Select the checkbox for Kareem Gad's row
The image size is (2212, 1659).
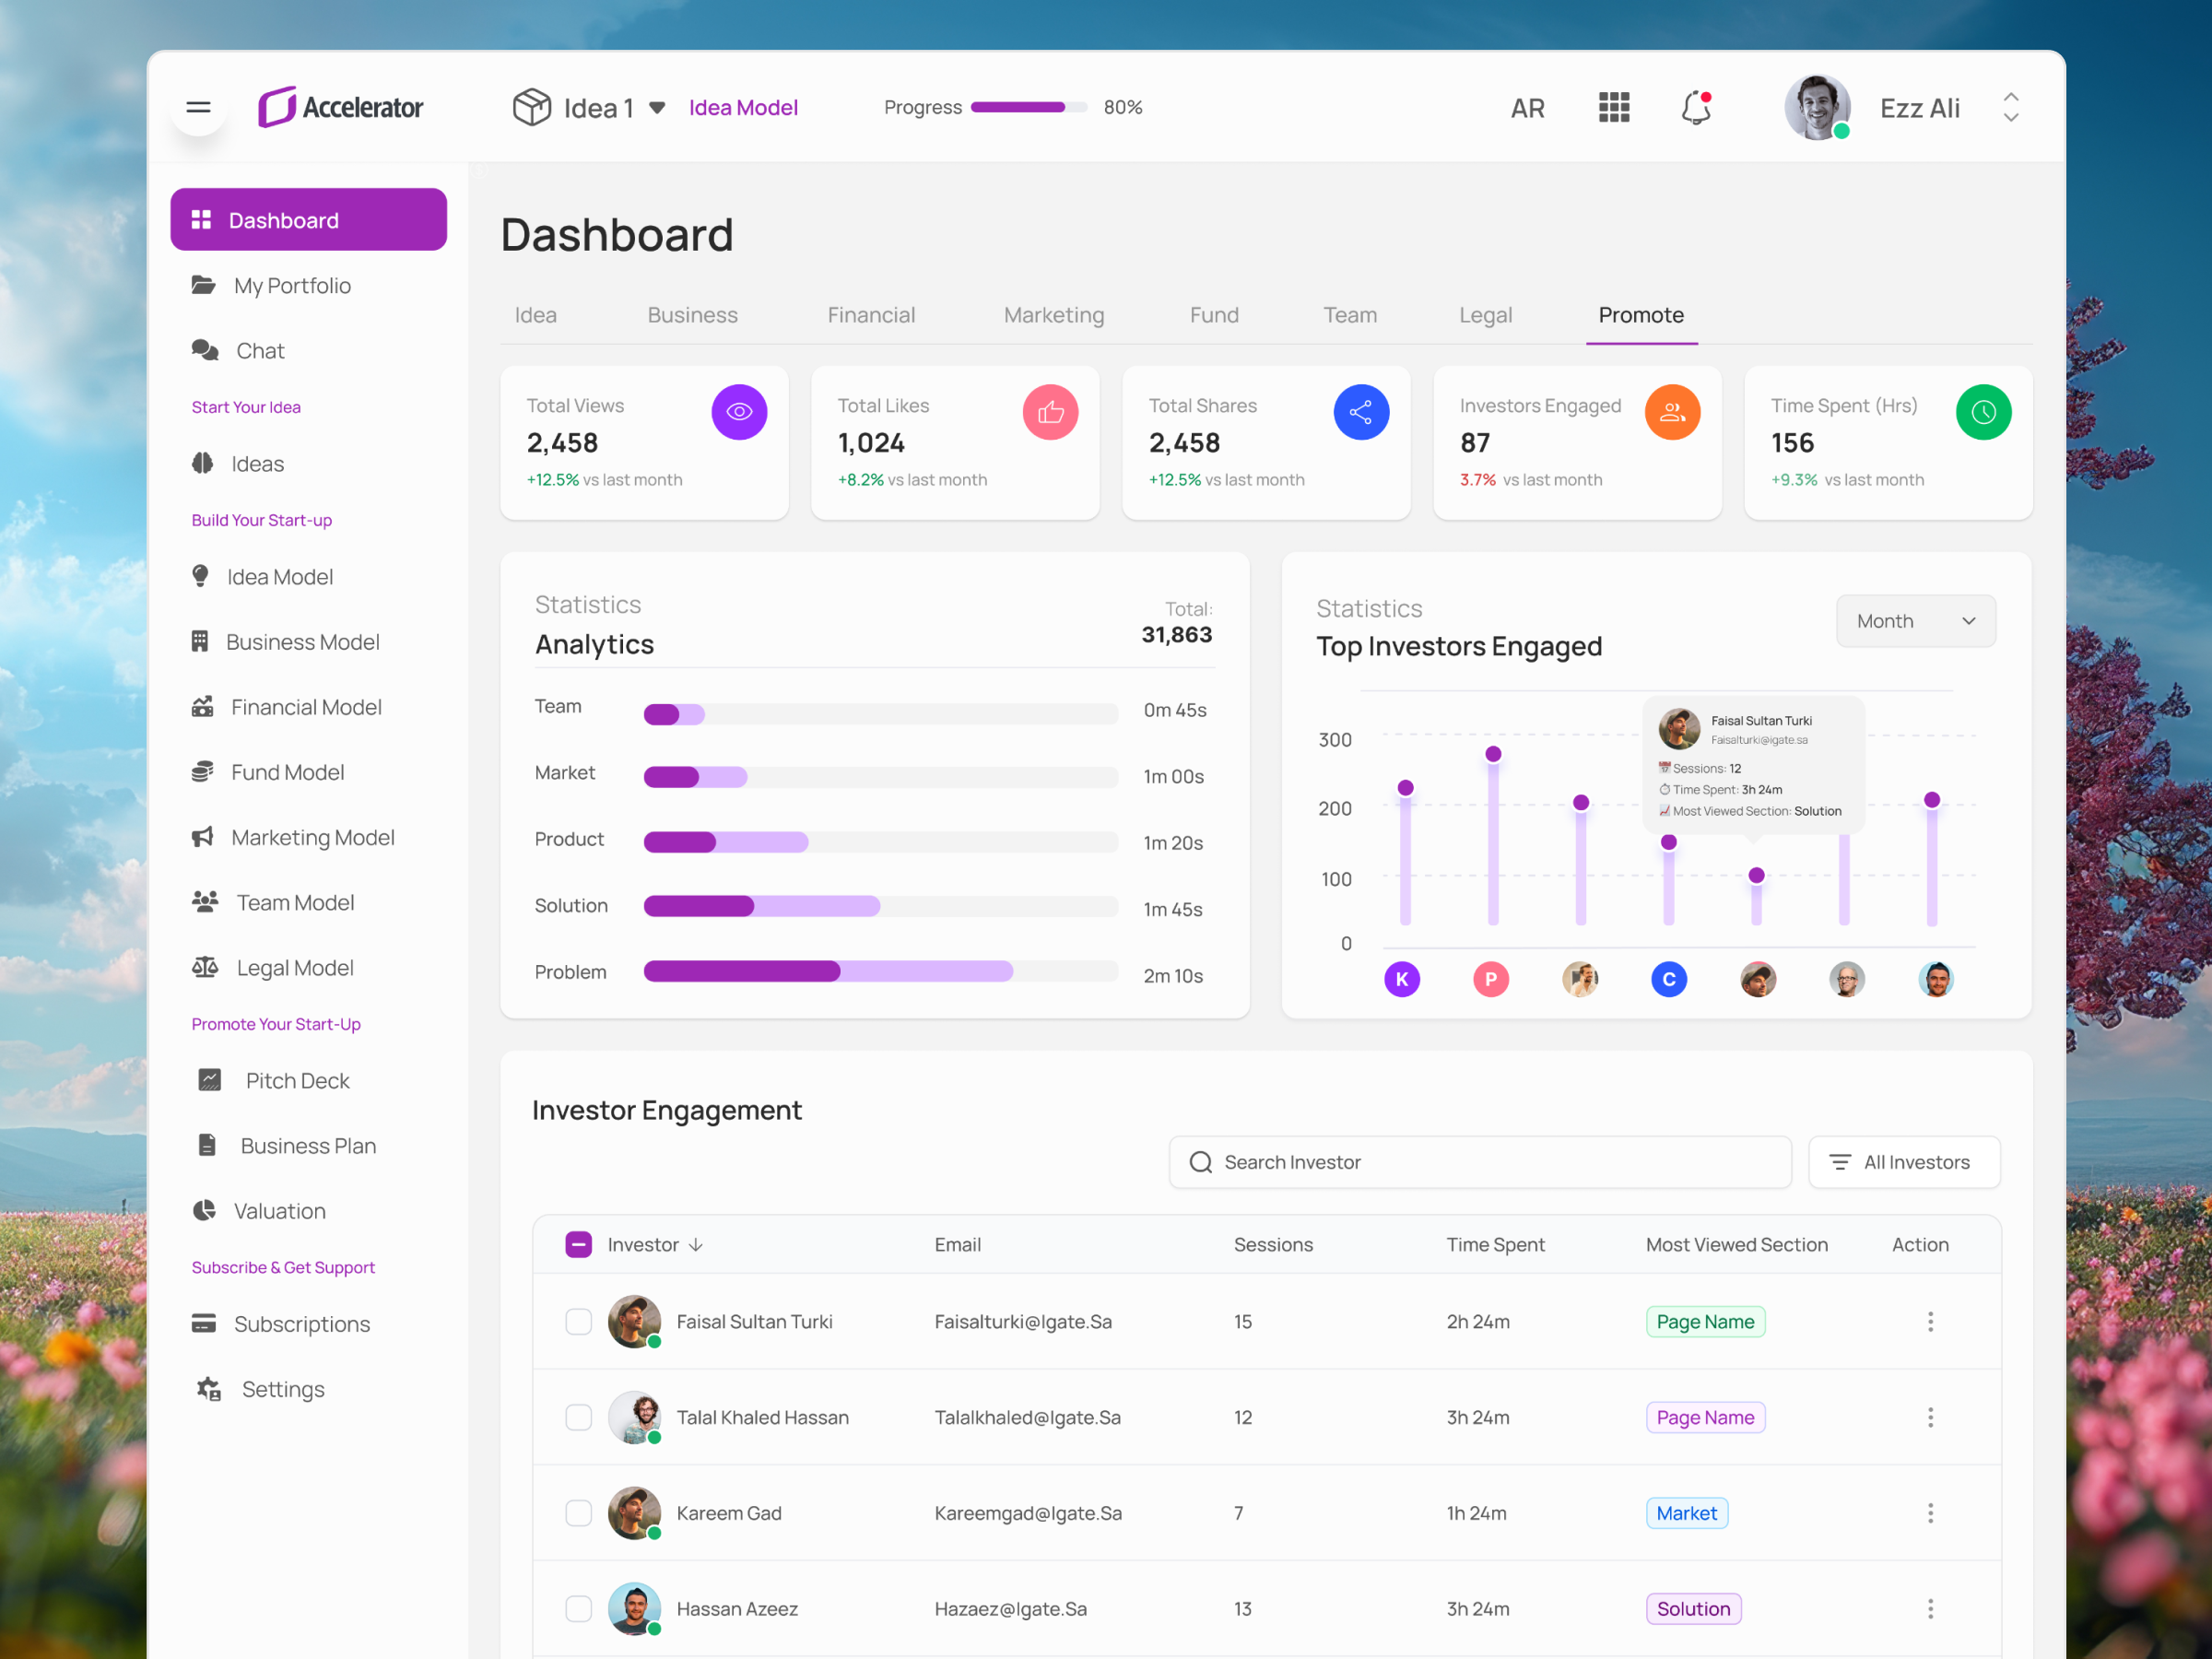[x=578, y=1513]
